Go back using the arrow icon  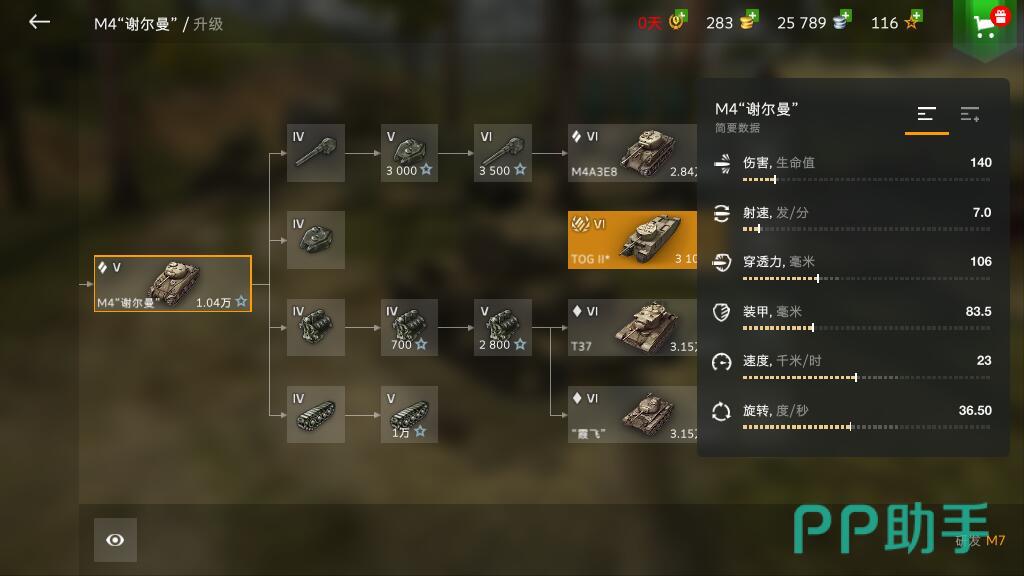point(39,22)
